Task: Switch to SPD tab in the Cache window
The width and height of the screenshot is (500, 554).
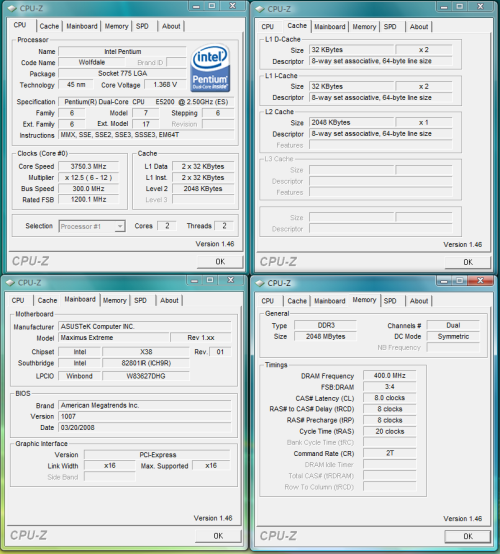Action: [x=390, y=26]
